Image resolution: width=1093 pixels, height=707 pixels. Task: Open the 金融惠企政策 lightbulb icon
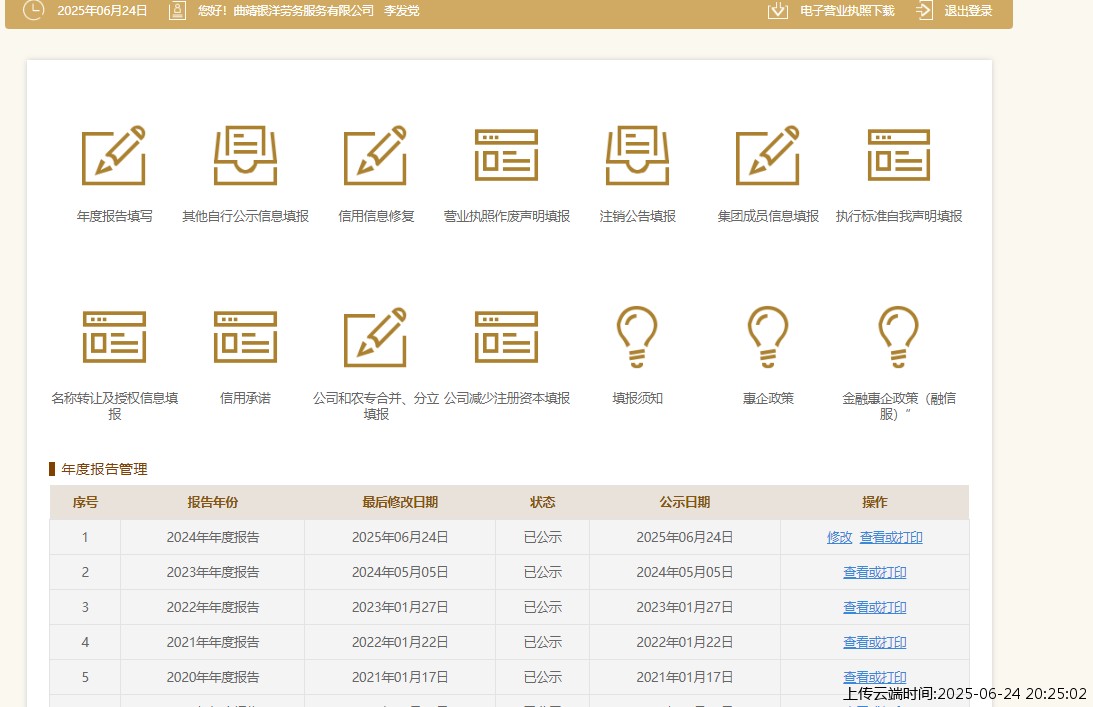click(x=899, y=337)
